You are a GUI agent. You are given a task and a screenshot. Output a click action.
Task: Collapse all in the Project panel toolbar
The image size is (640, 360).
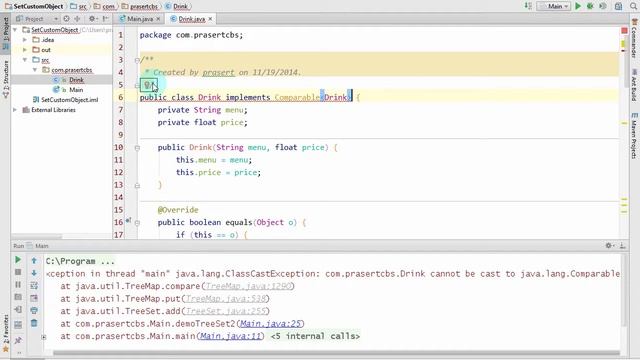tap(77, 19)
